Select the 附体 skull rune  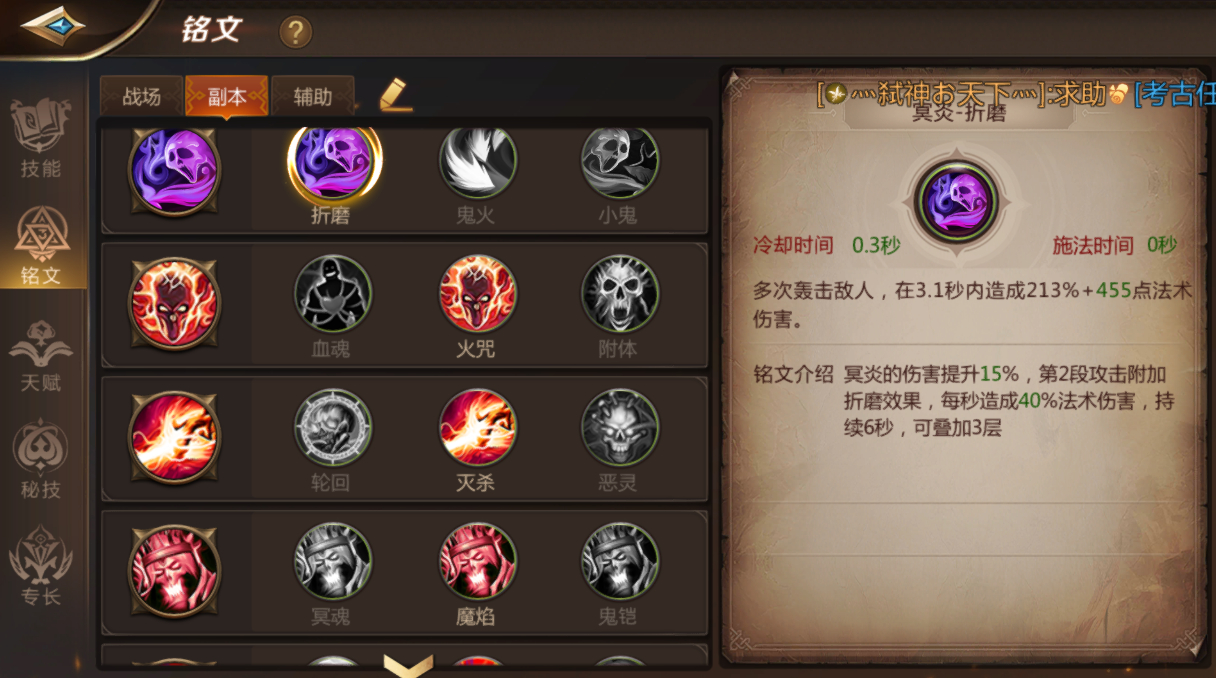pos(620,293)
